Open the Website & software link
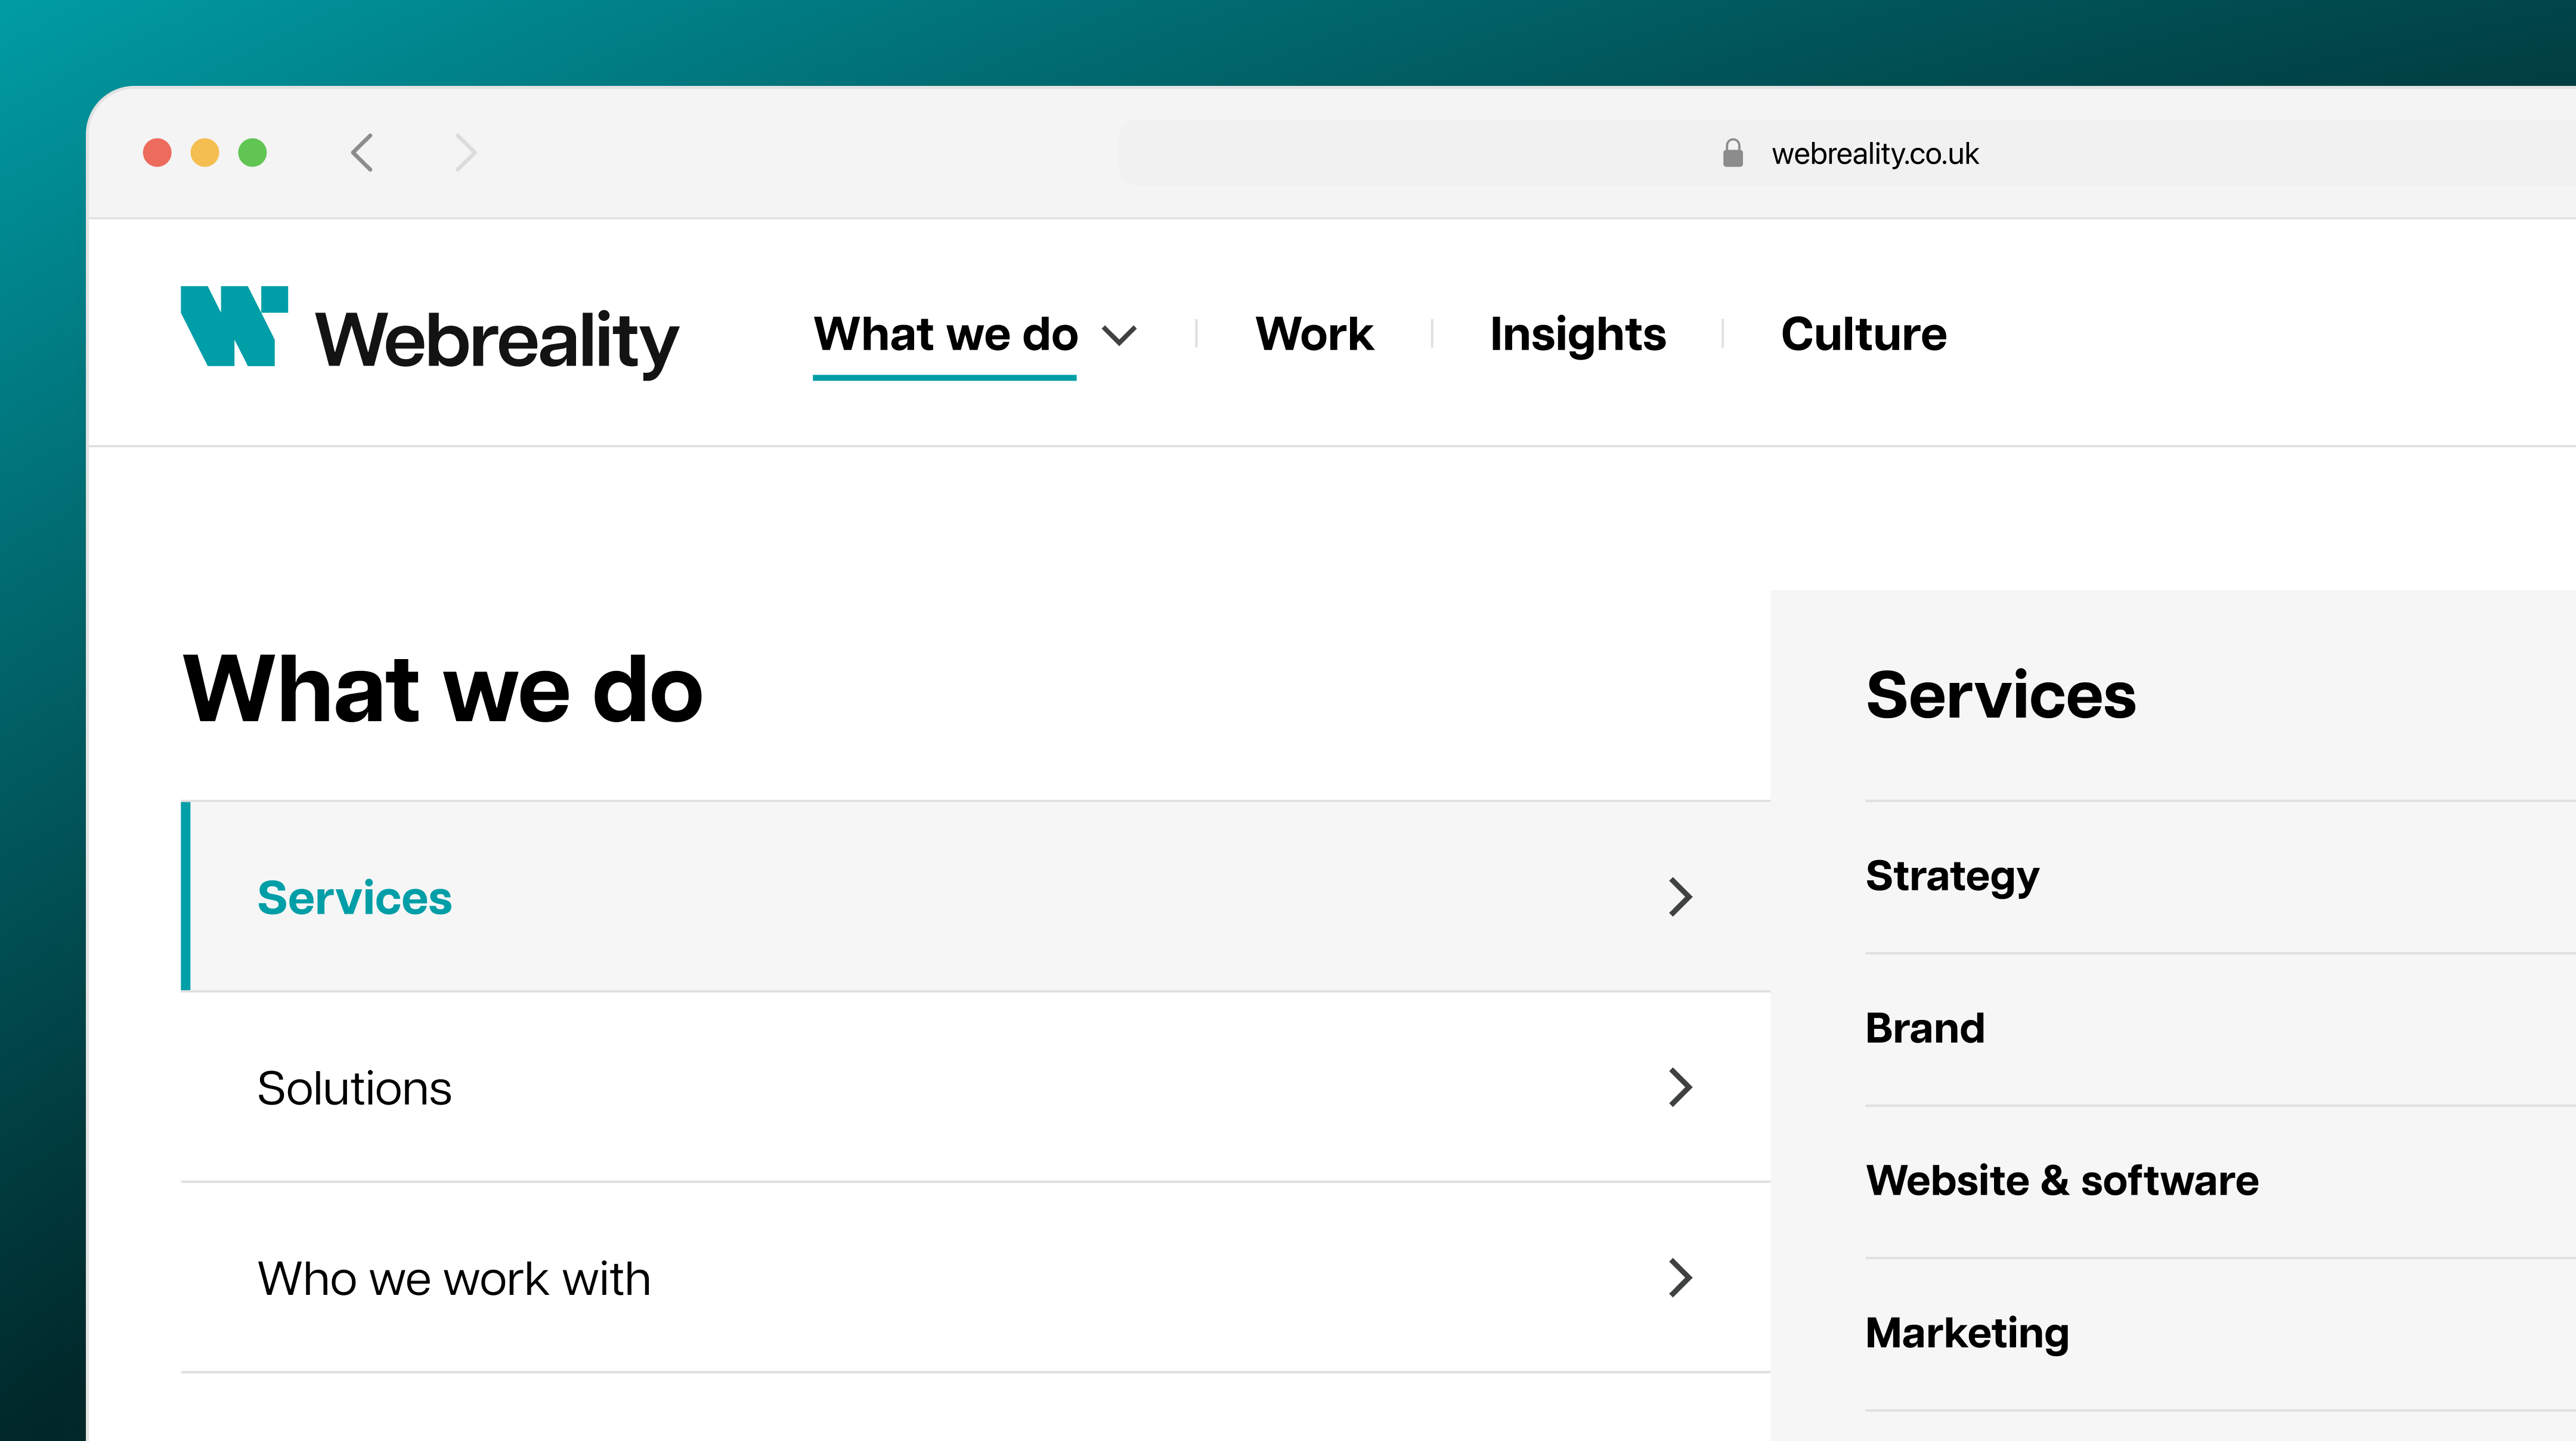Viewport: 2576px width, 1441px height. 2062,1181
